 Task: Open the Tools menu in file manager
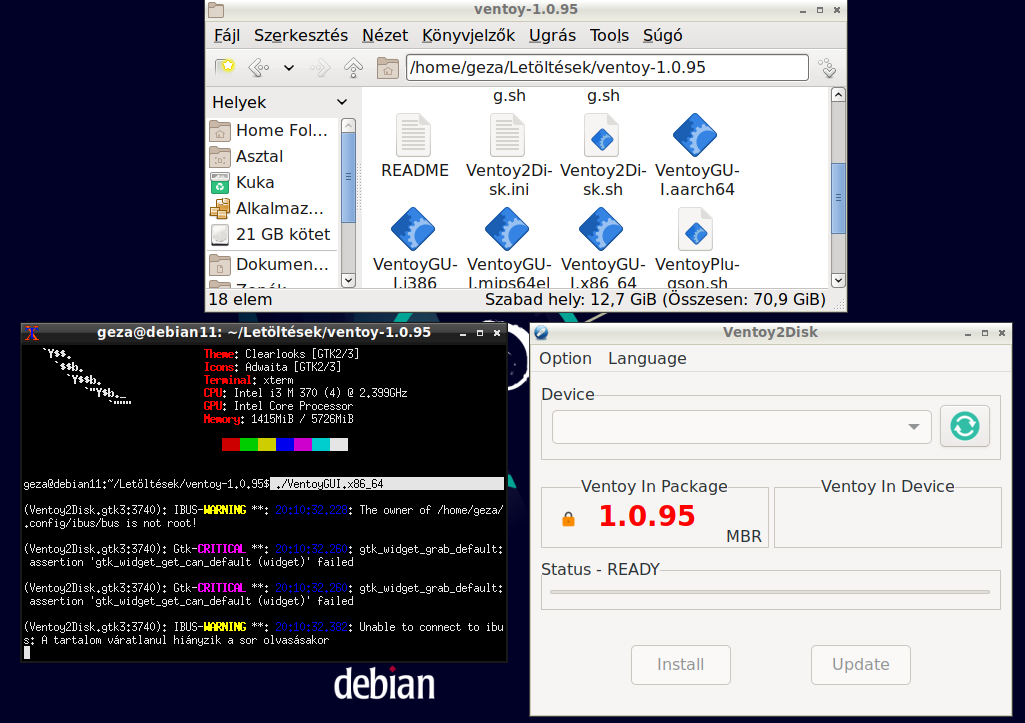tap(609, 35)
